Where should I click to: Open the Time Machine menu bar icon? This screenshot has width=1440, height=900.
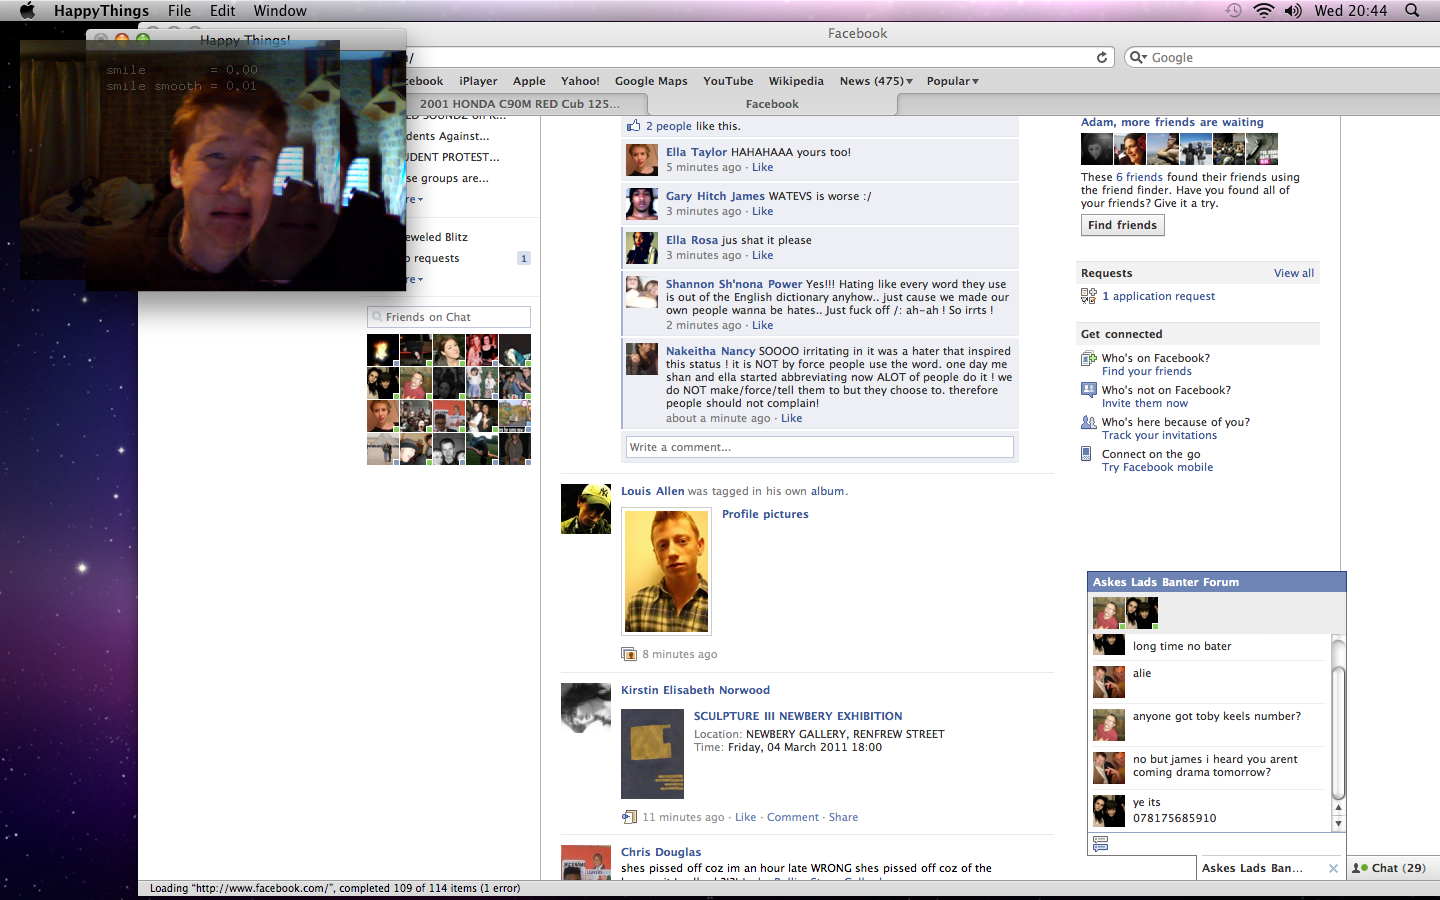point(1234,10)
